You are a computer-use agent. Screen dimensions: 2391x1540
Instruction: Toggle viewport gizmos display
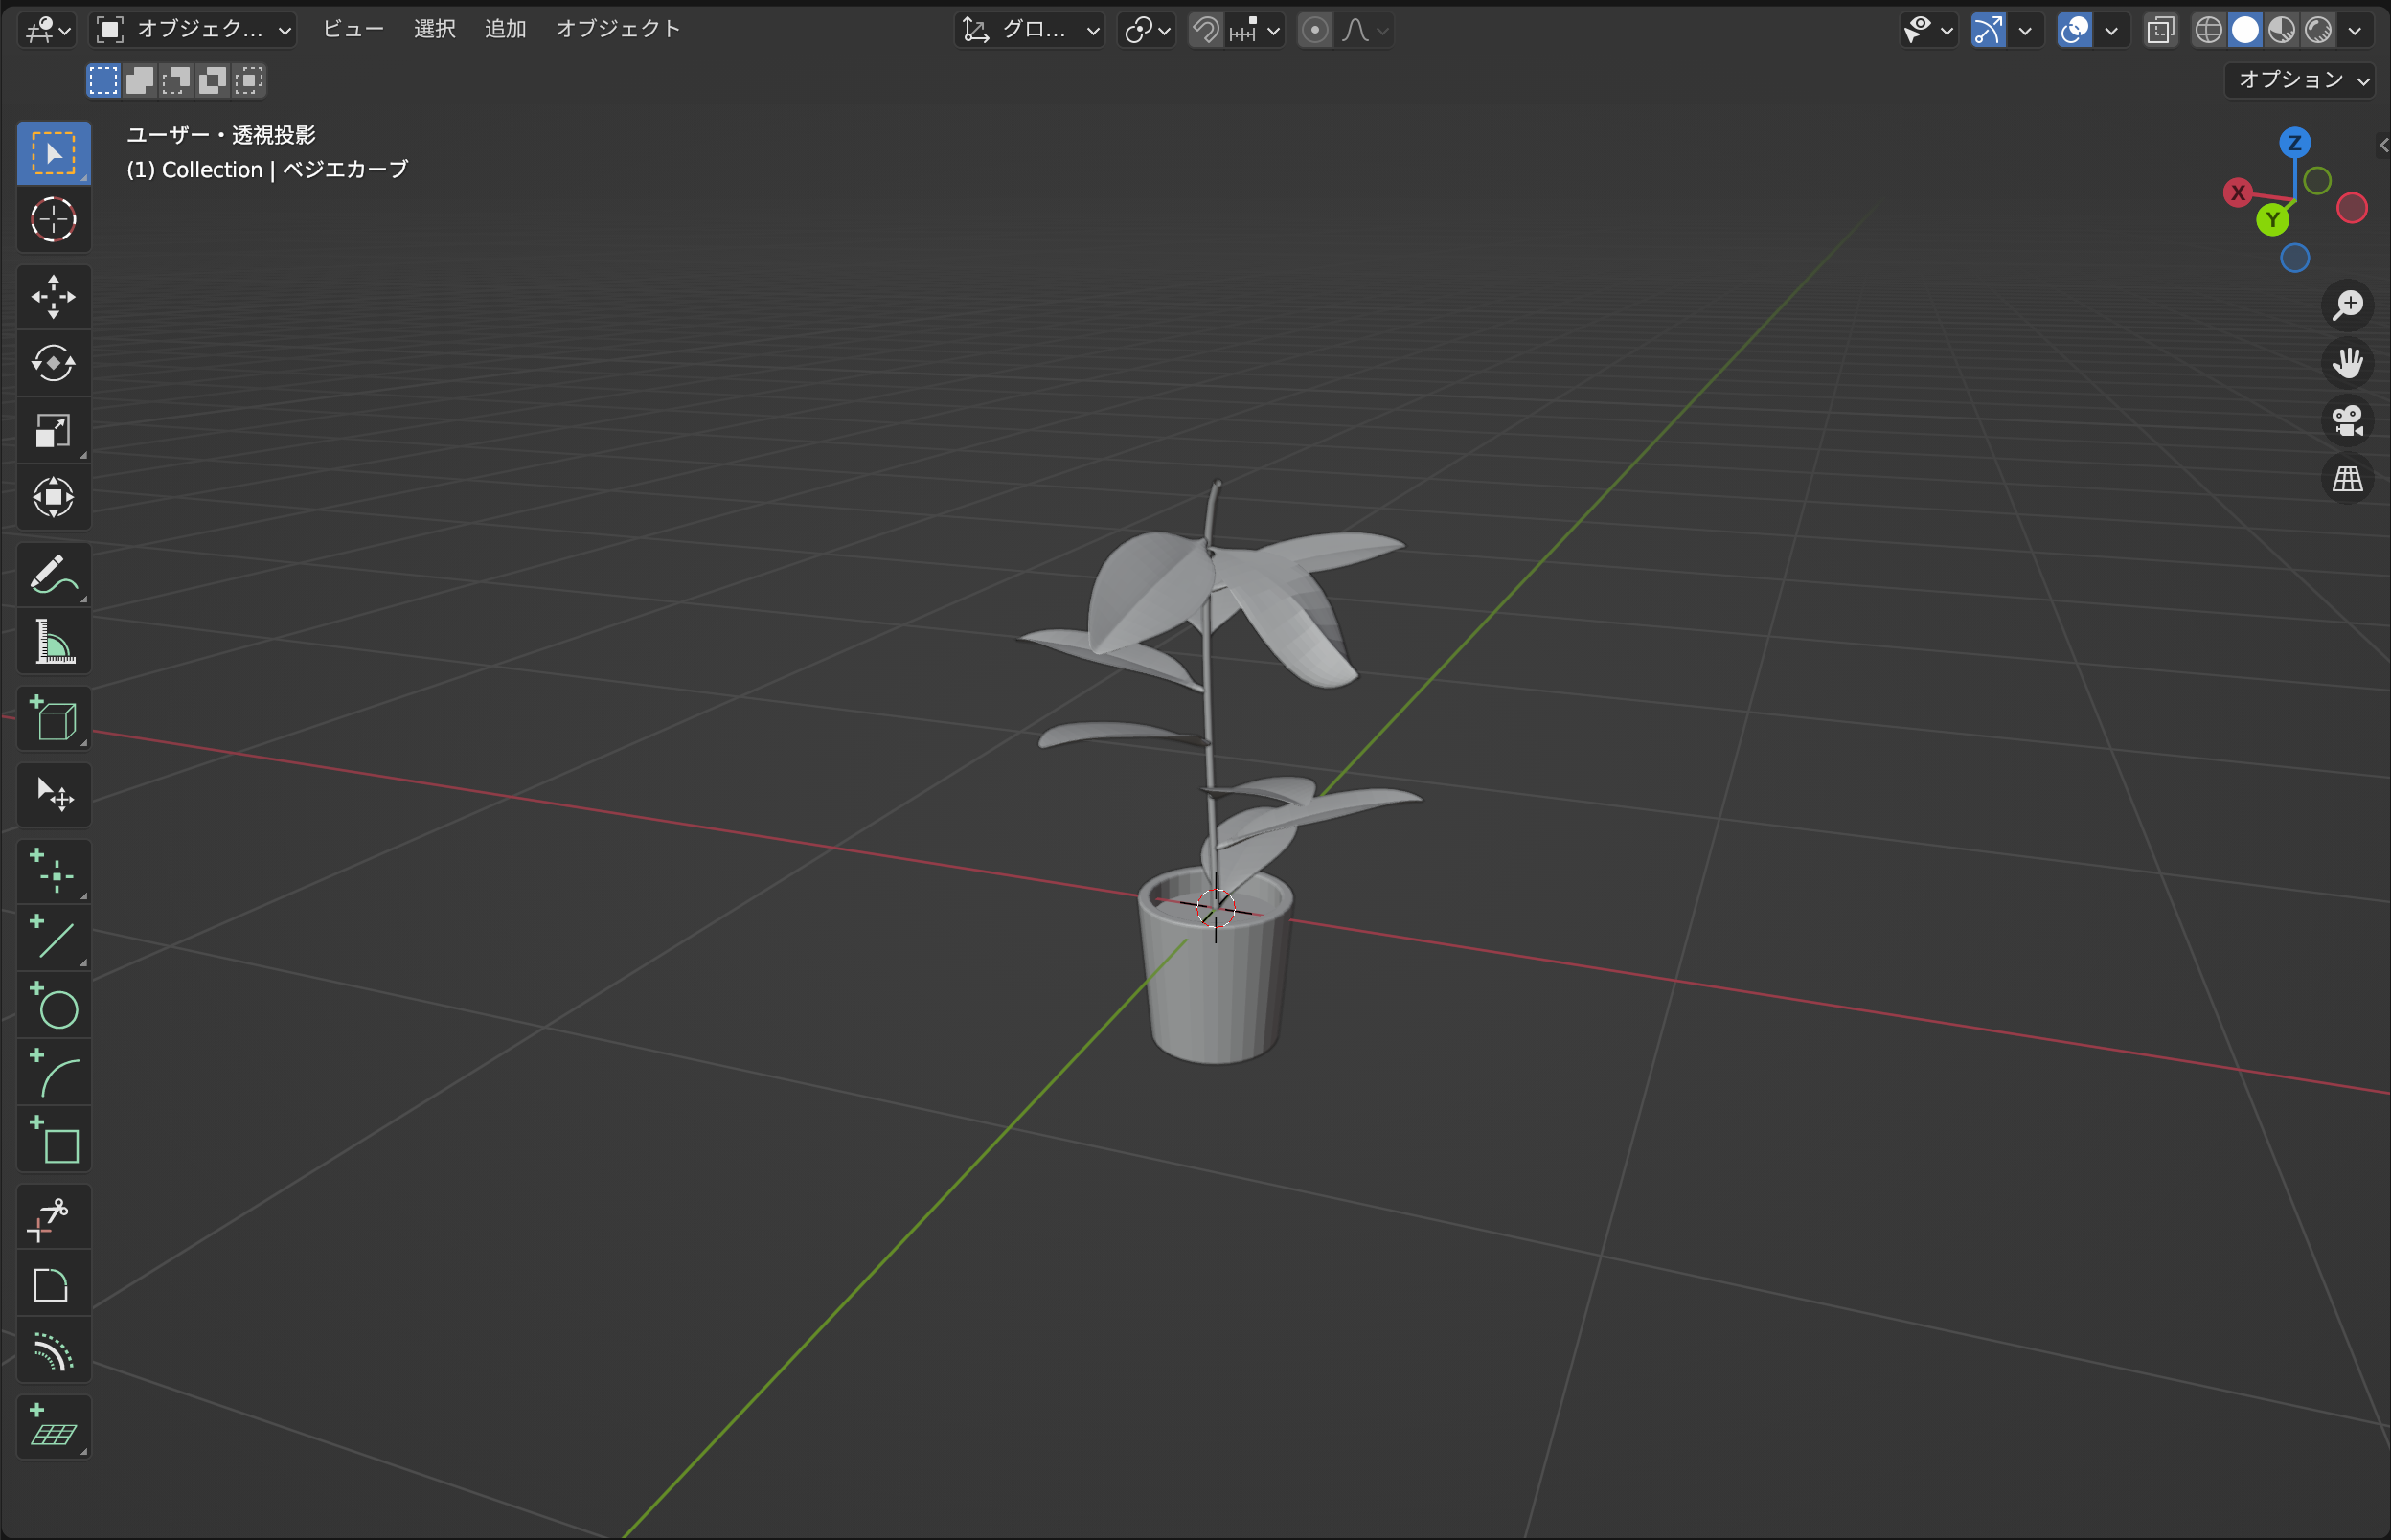(1988, 30)
